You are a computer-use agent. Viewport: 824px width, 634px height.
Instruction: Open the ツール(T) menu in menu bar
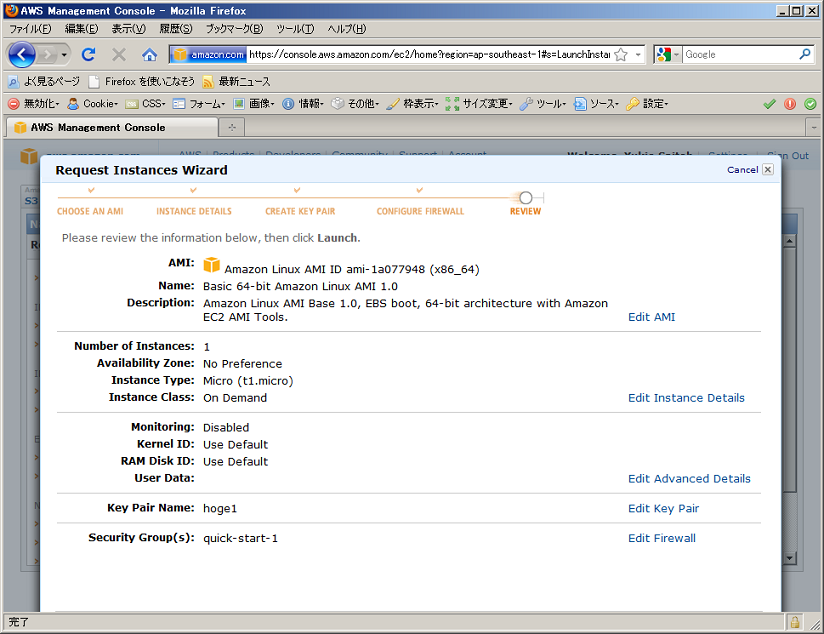tap(294, 29)
